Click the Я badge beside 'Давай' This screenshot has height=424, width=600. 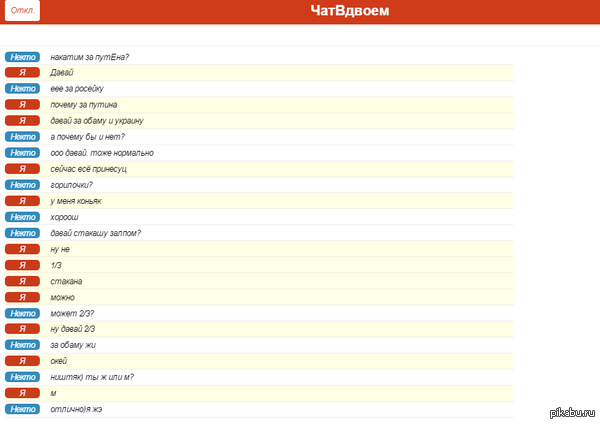[22, 73]
